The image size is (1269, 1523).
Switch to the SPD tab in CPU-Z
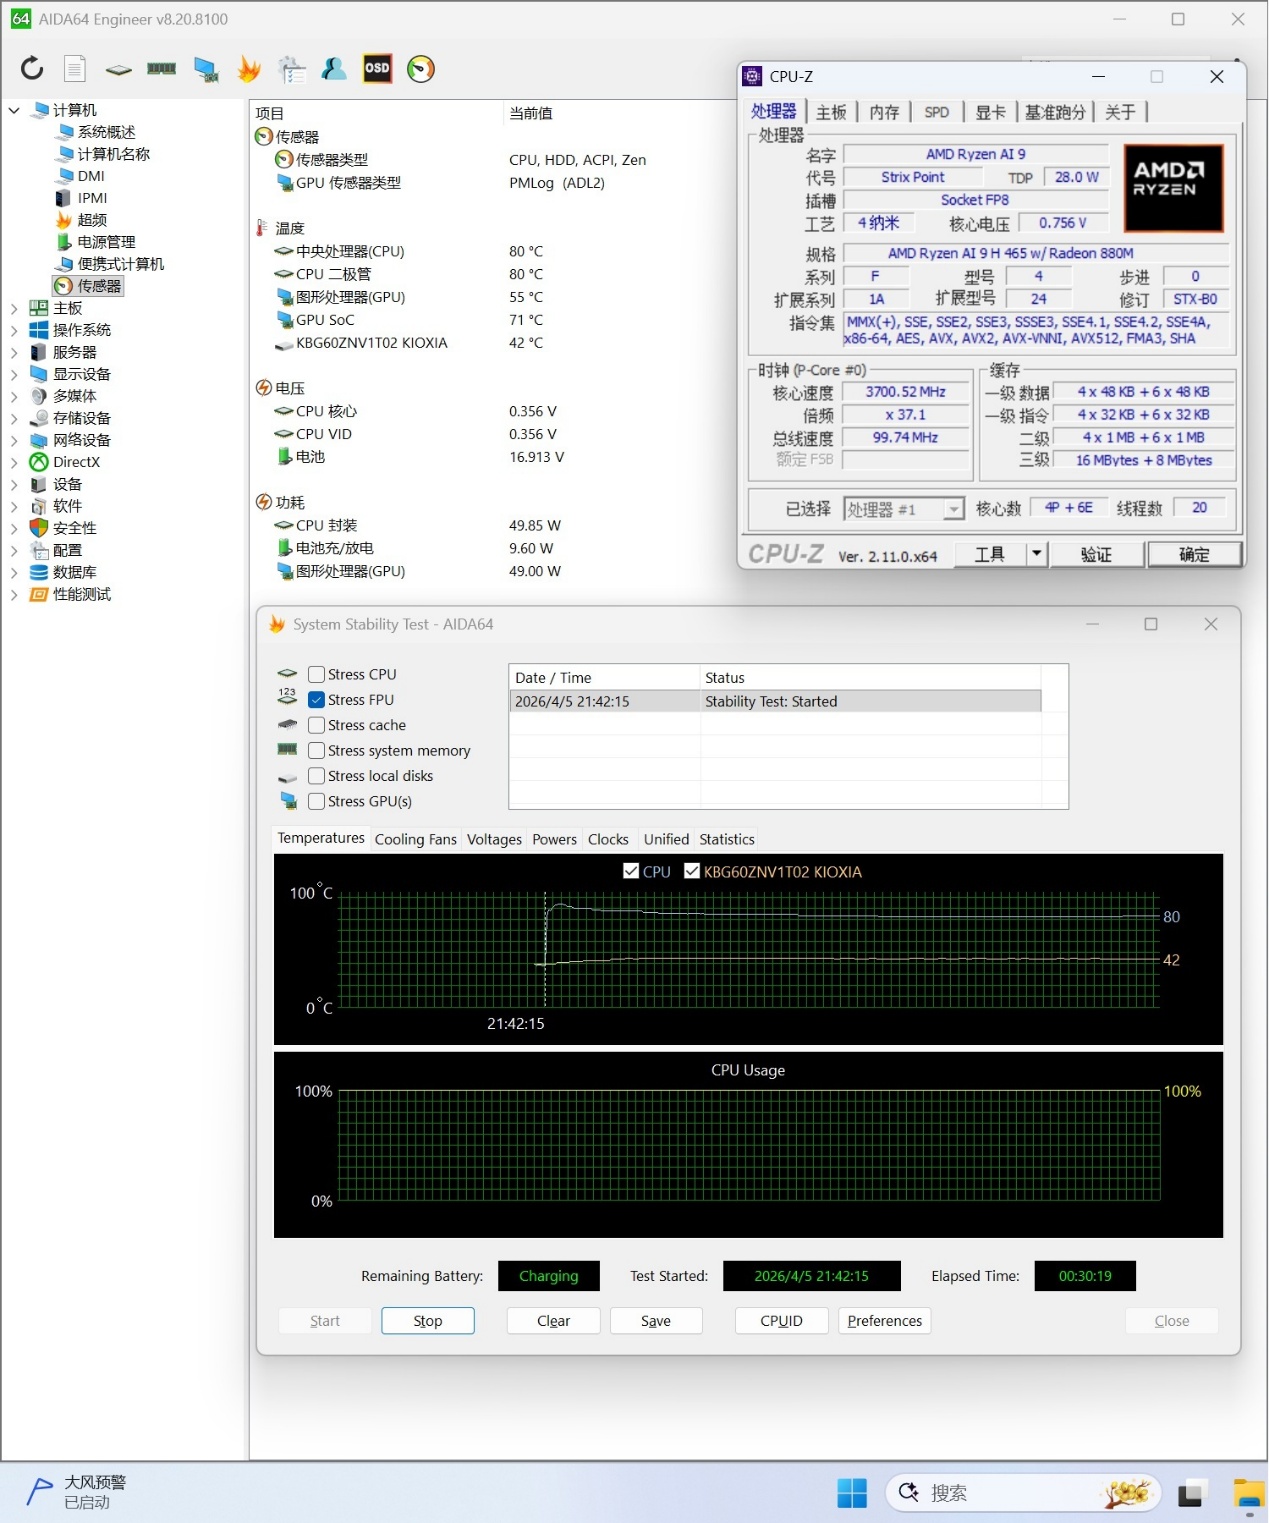coord(937,112)
